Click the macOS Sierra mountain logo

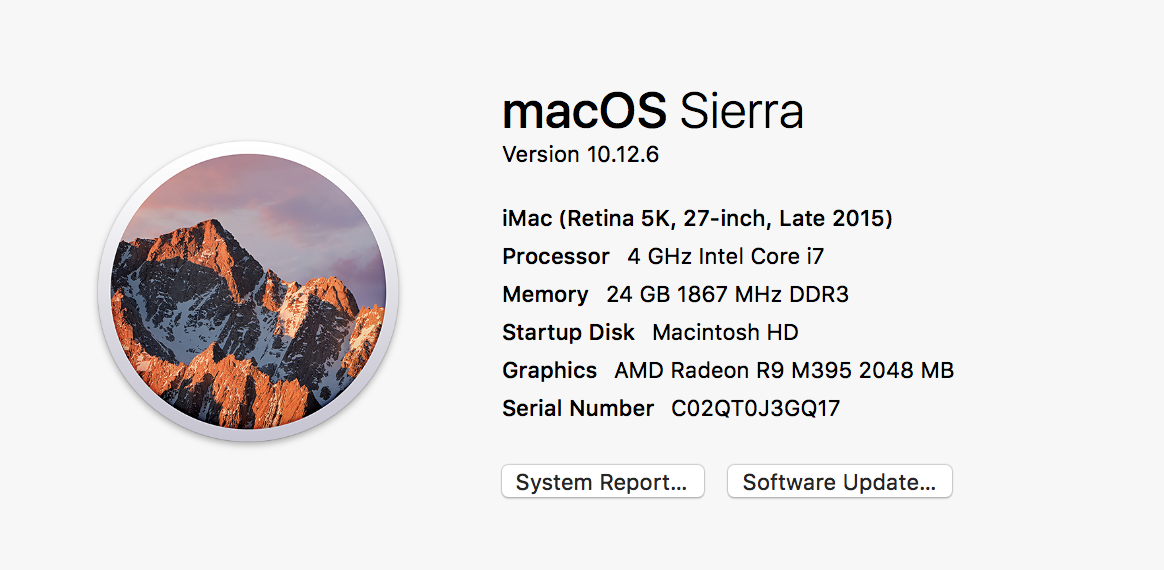[248, 291]
